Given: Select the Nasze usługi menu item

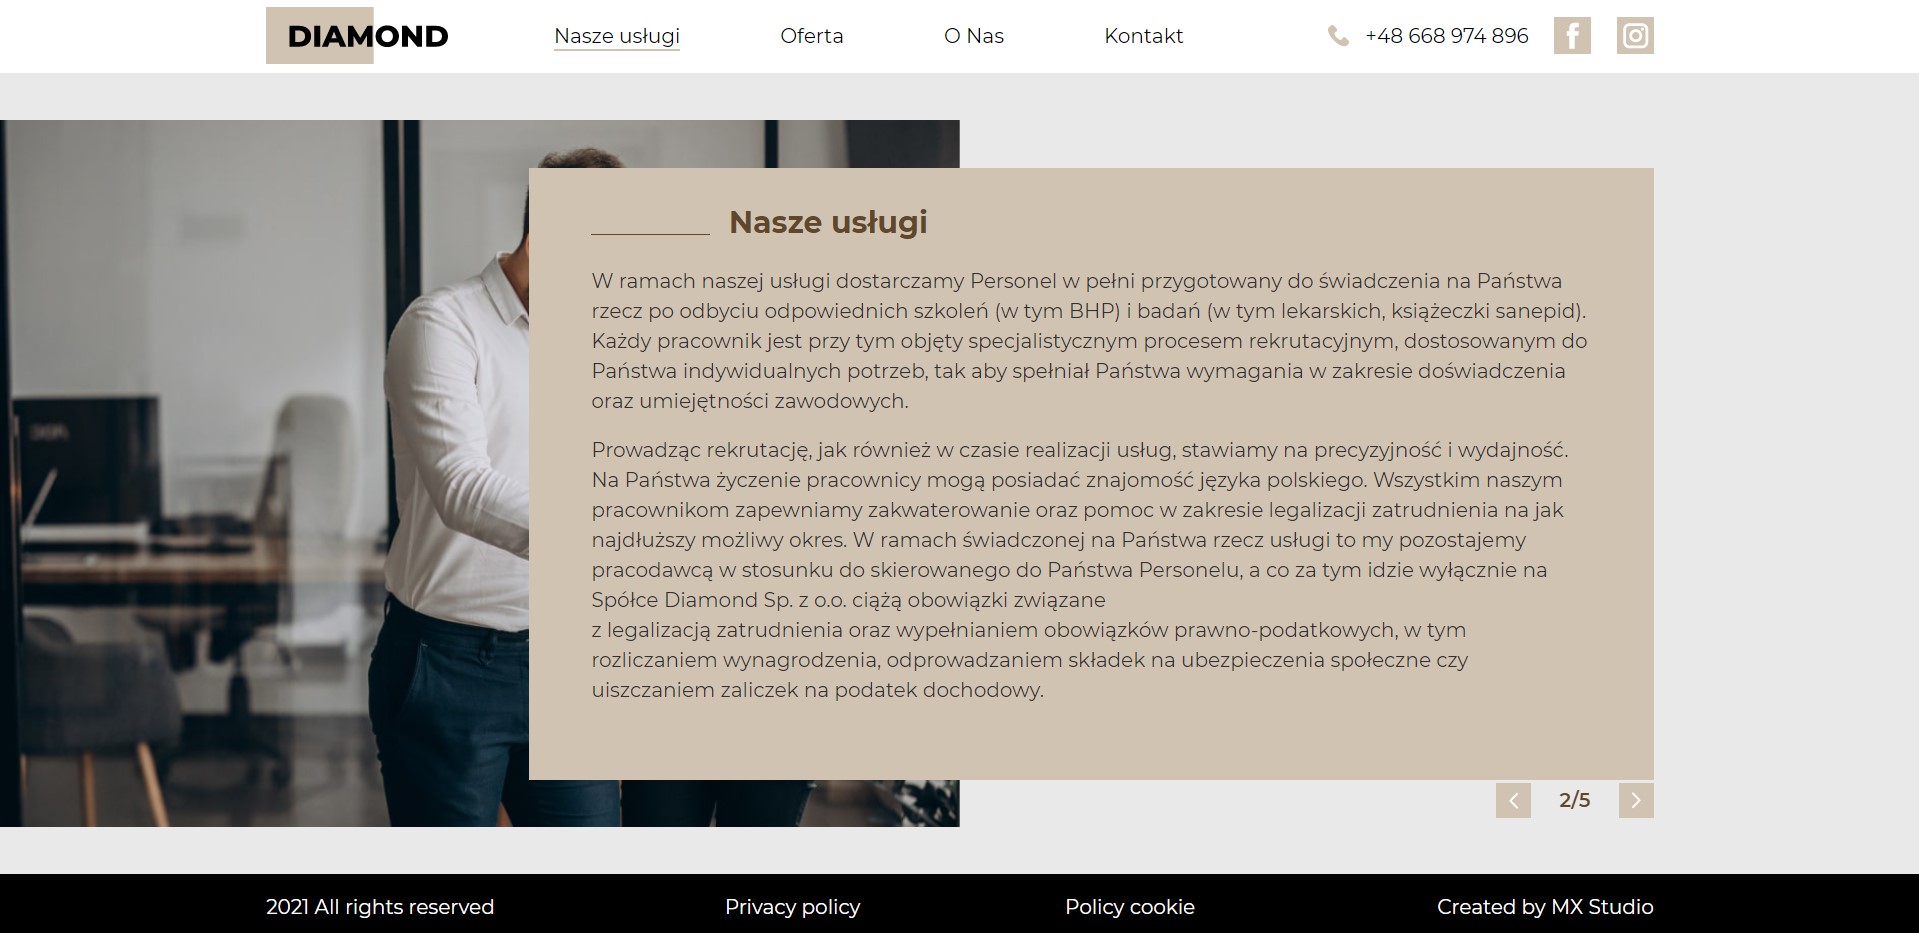Looking at the screenshot, I should 616,36.
